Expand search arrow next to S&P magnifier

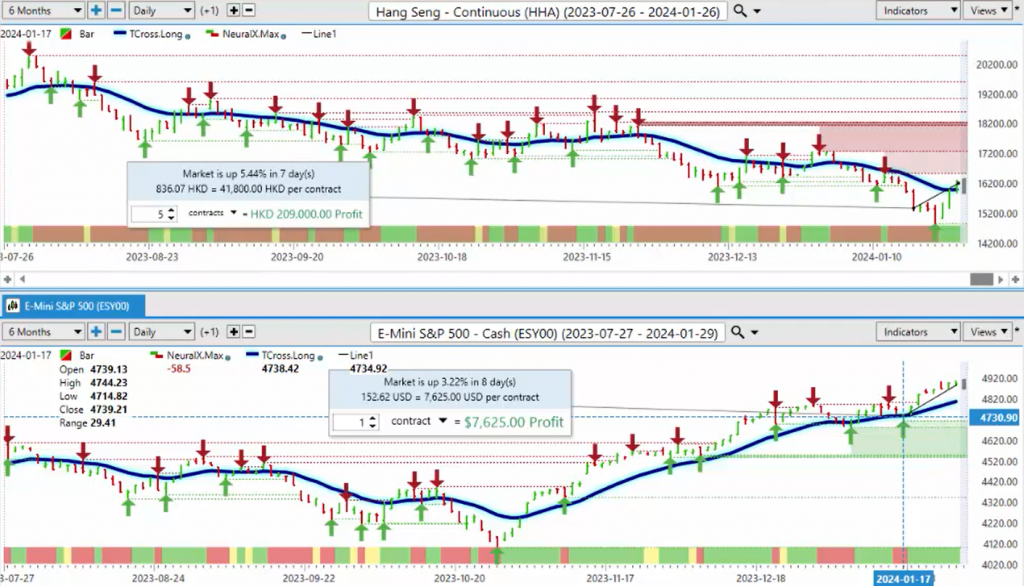(x=755, y=333)
